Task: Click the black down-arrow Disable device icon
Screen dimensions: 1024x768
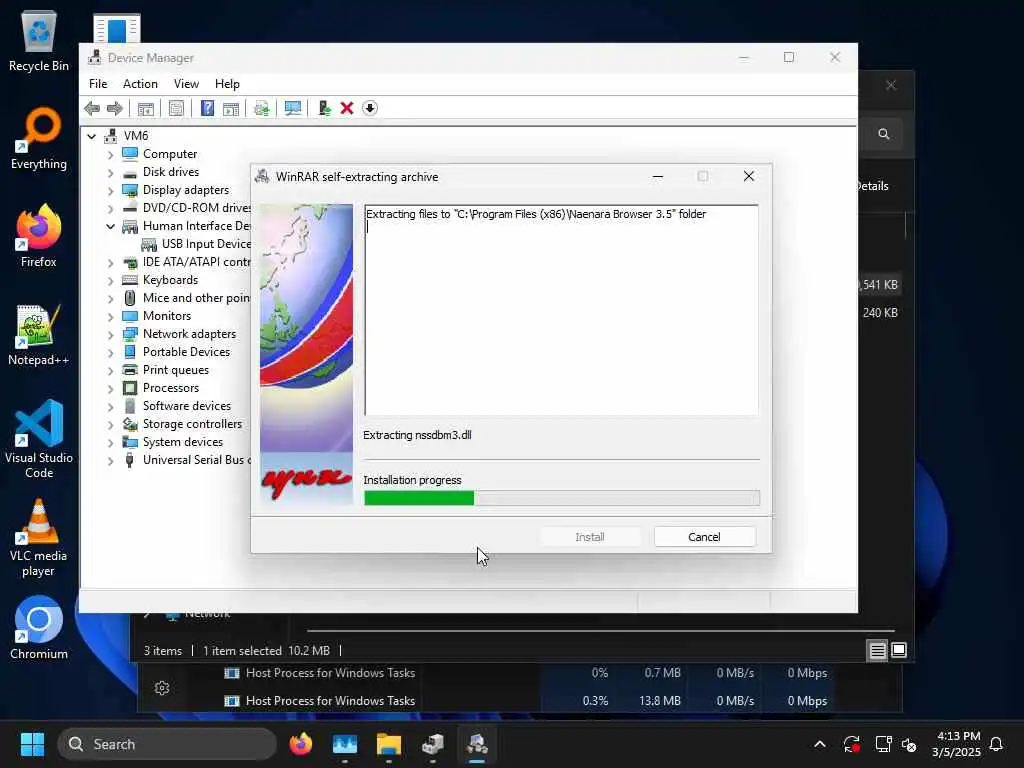Action: pos(370,108)
